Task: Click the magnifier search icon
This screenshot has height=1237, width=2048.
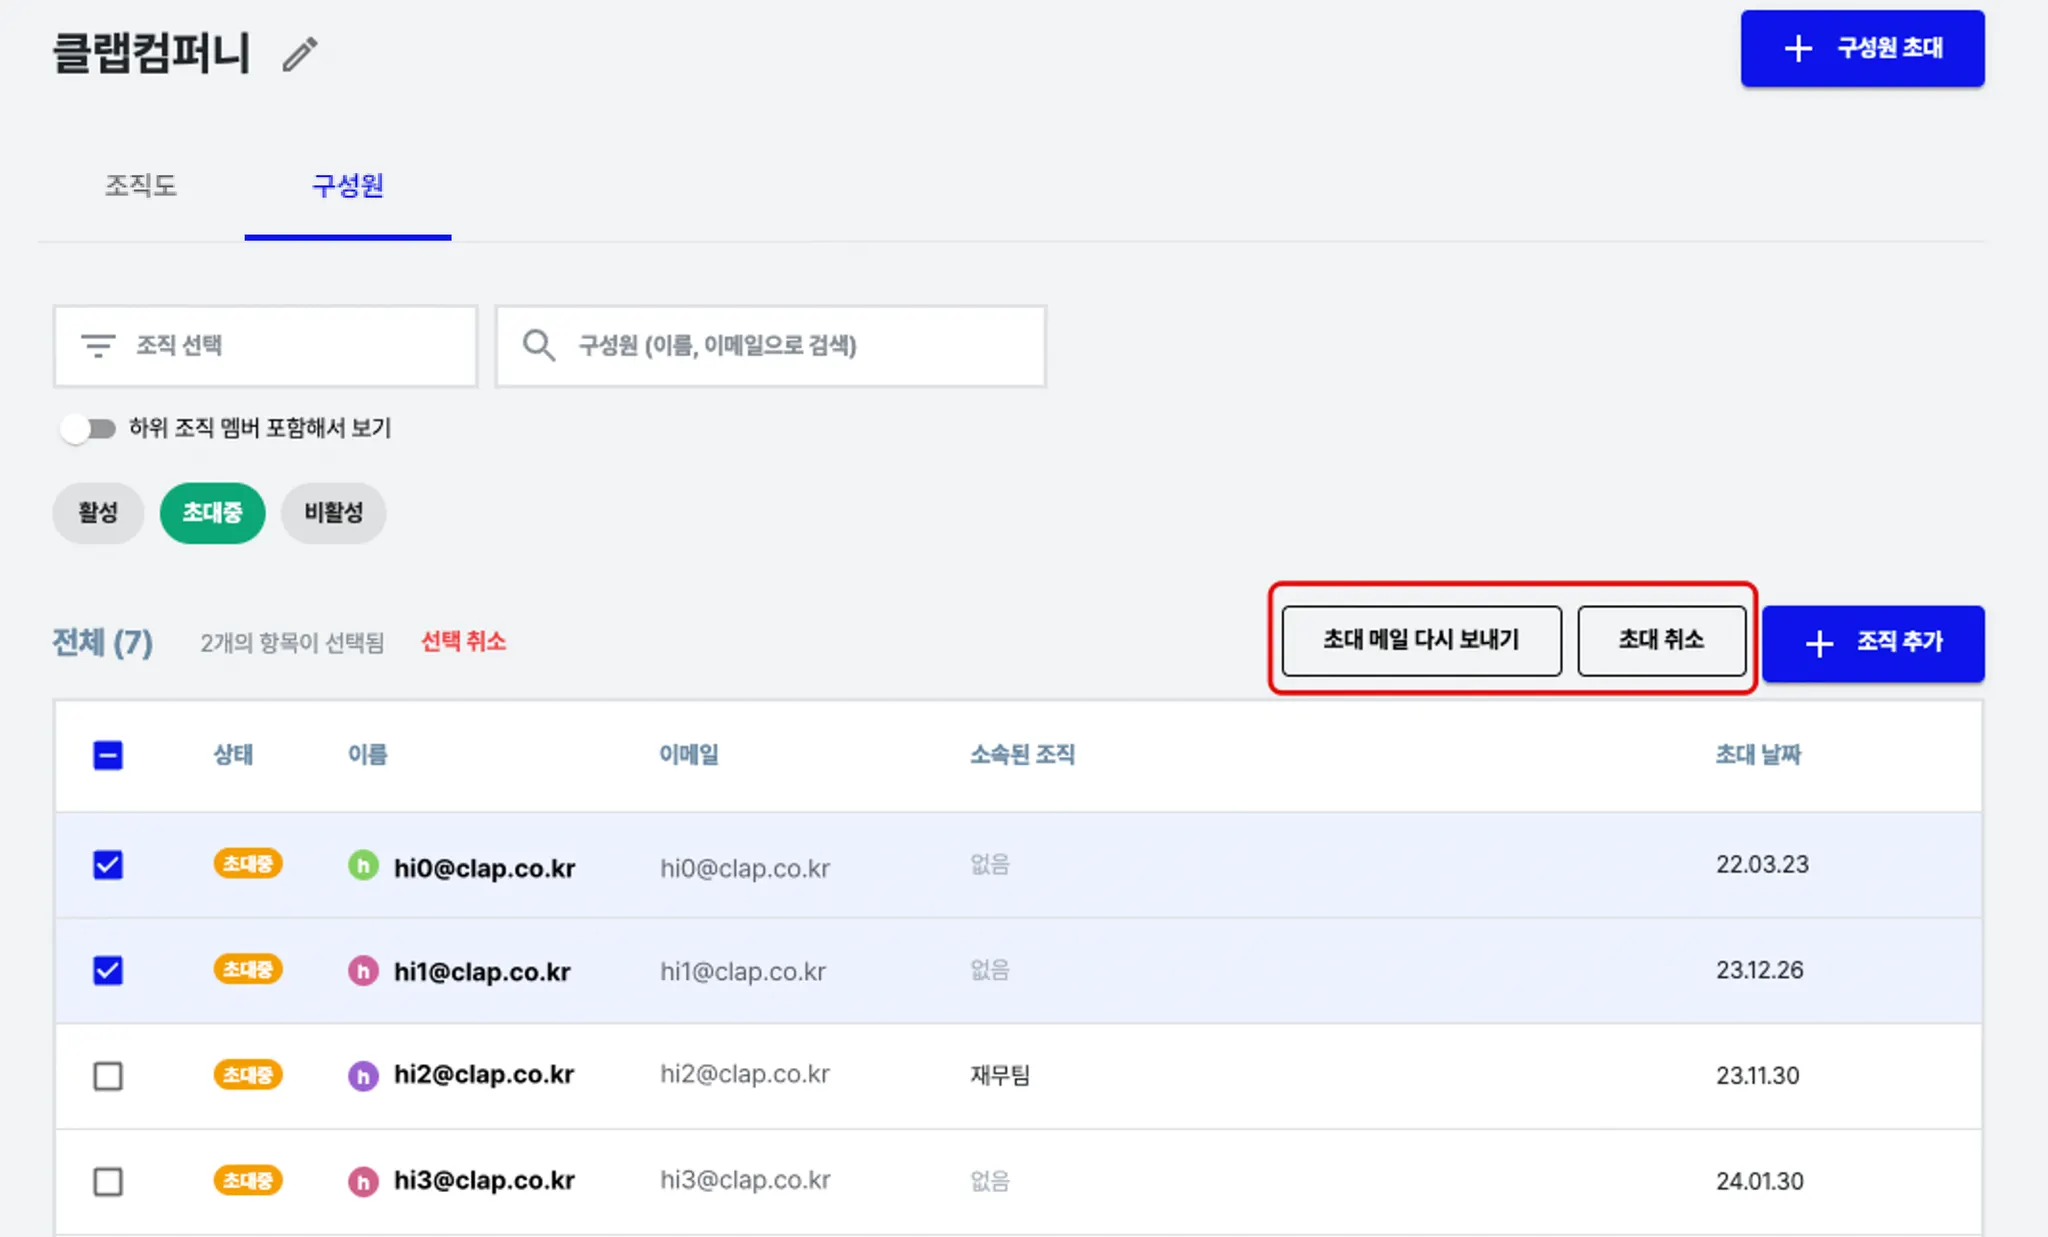Action: pos(539,345)
